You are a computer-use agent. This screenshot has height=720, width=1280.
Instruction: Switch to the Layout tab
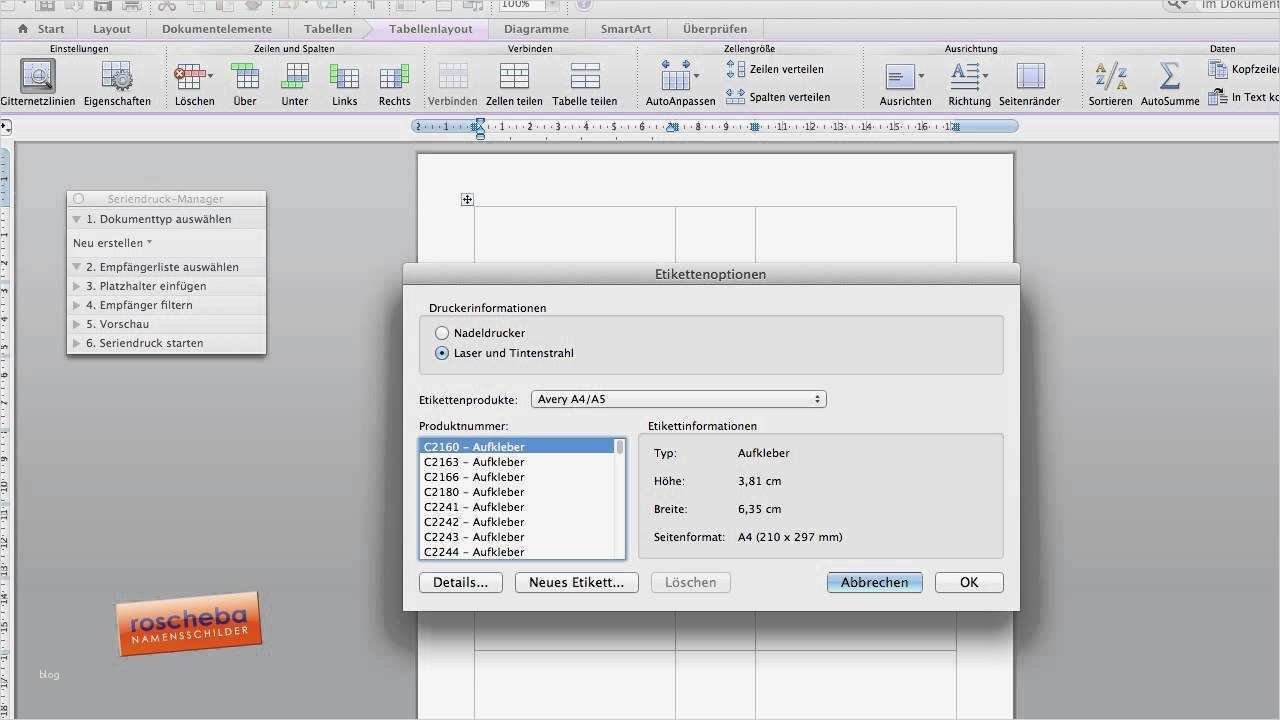pyautogui.click(x=111, y=29)
